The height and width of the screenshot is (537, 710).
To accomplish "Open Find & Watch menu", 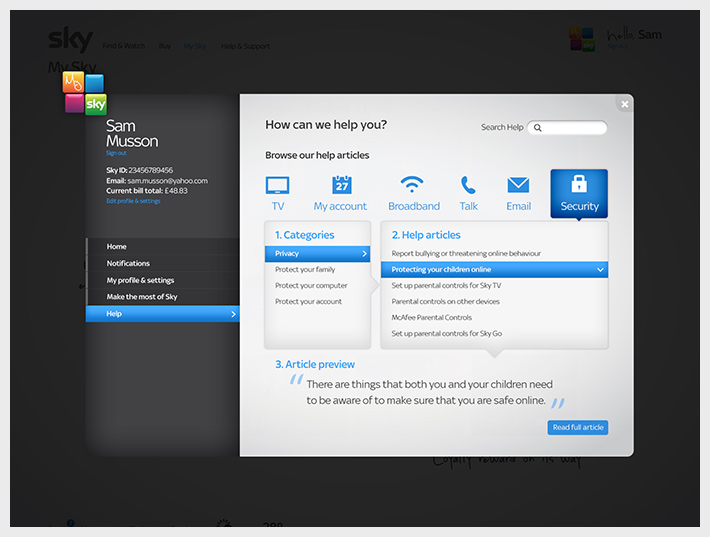I will pyautogui.click(x=124, y=46).
